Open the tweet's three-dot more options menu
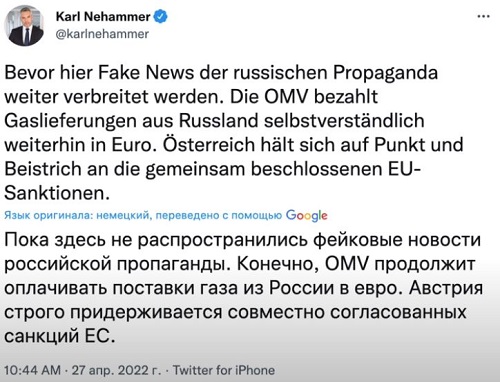 coord(483,16)
